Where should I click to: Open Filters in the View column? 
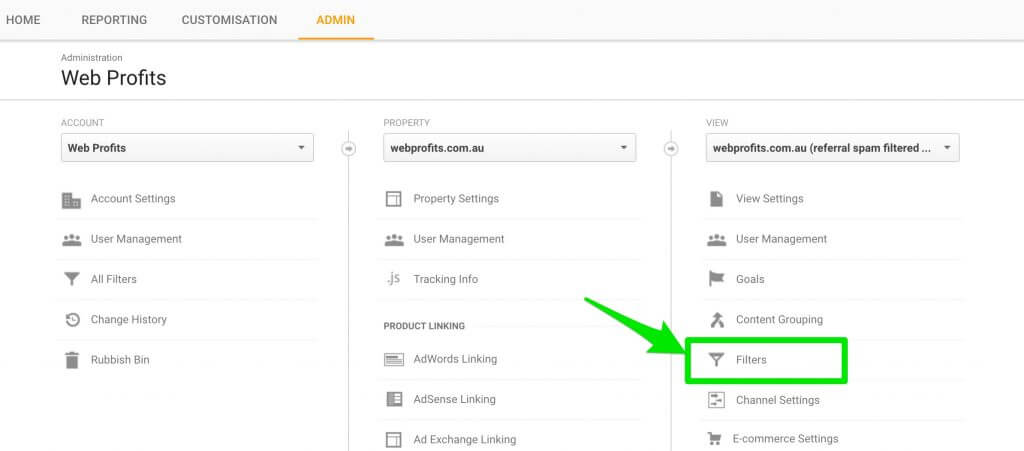pyautogui.click(x=751, y=360)
